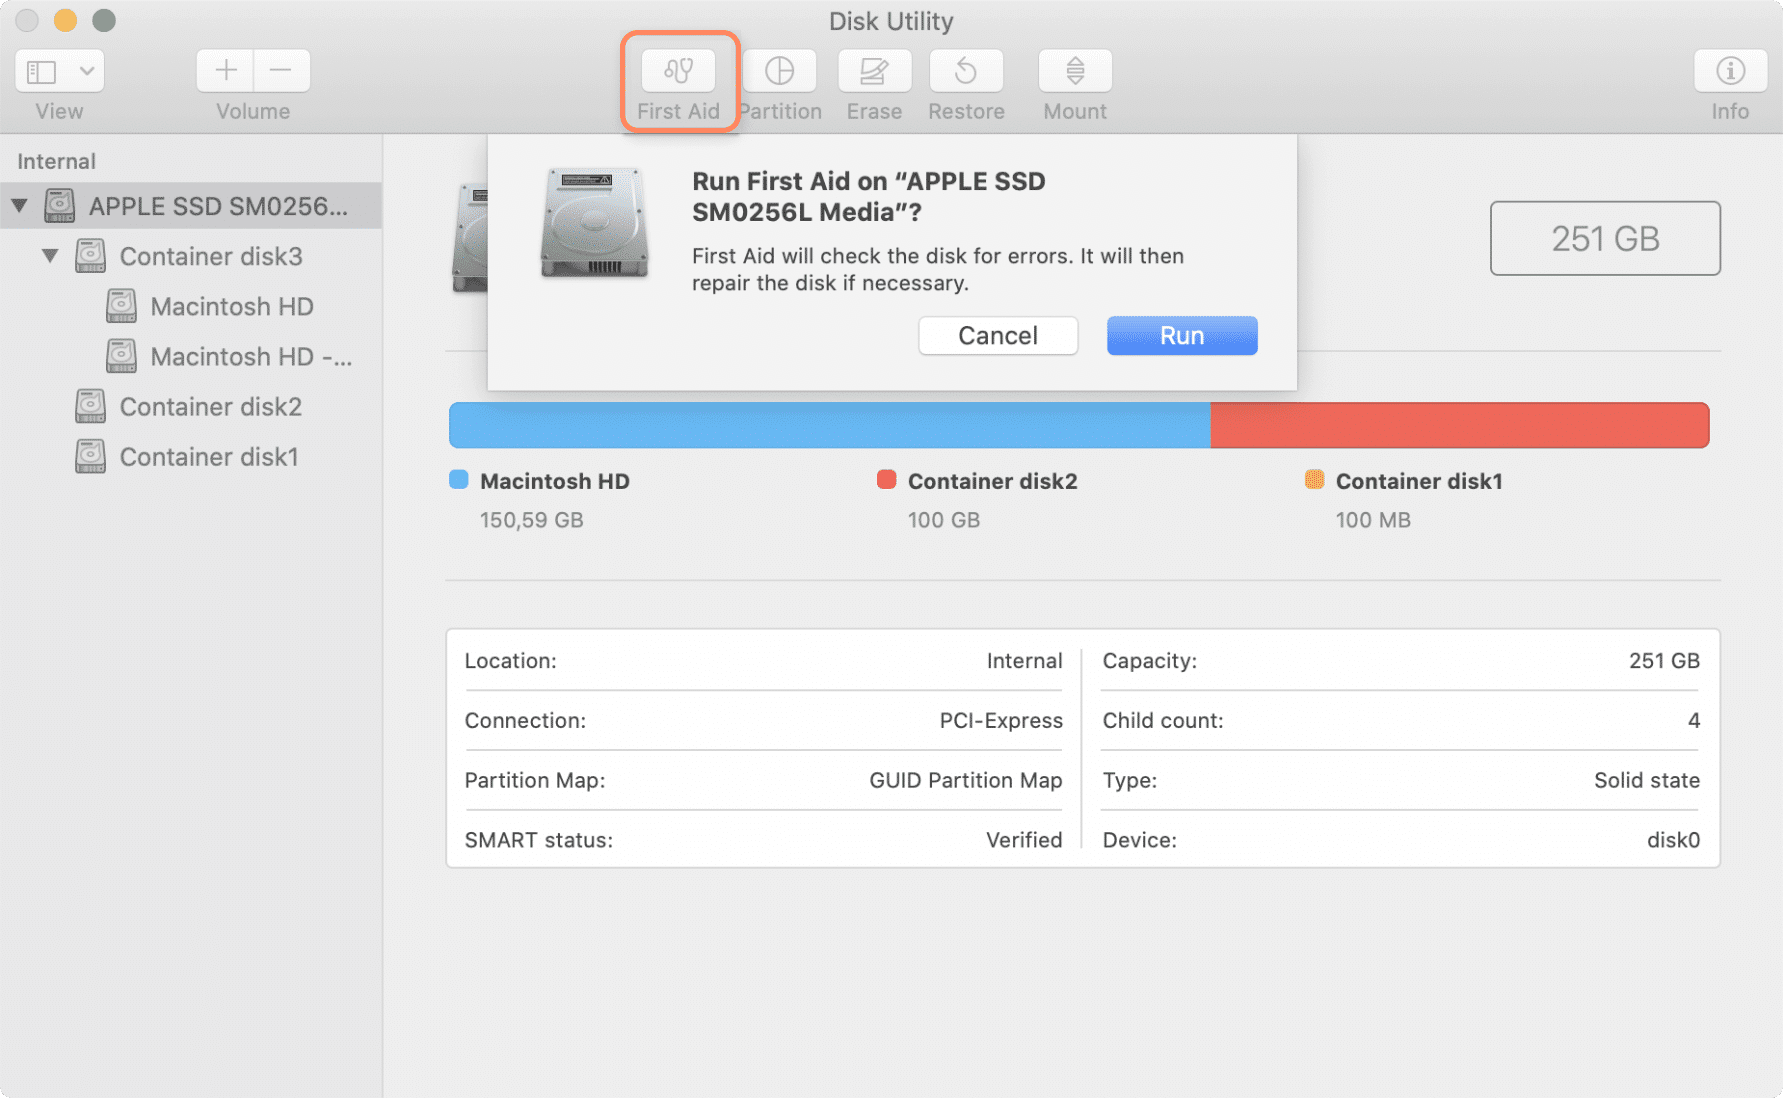Click the Macintosh HD volume icon in sidebar

(121, 306)
